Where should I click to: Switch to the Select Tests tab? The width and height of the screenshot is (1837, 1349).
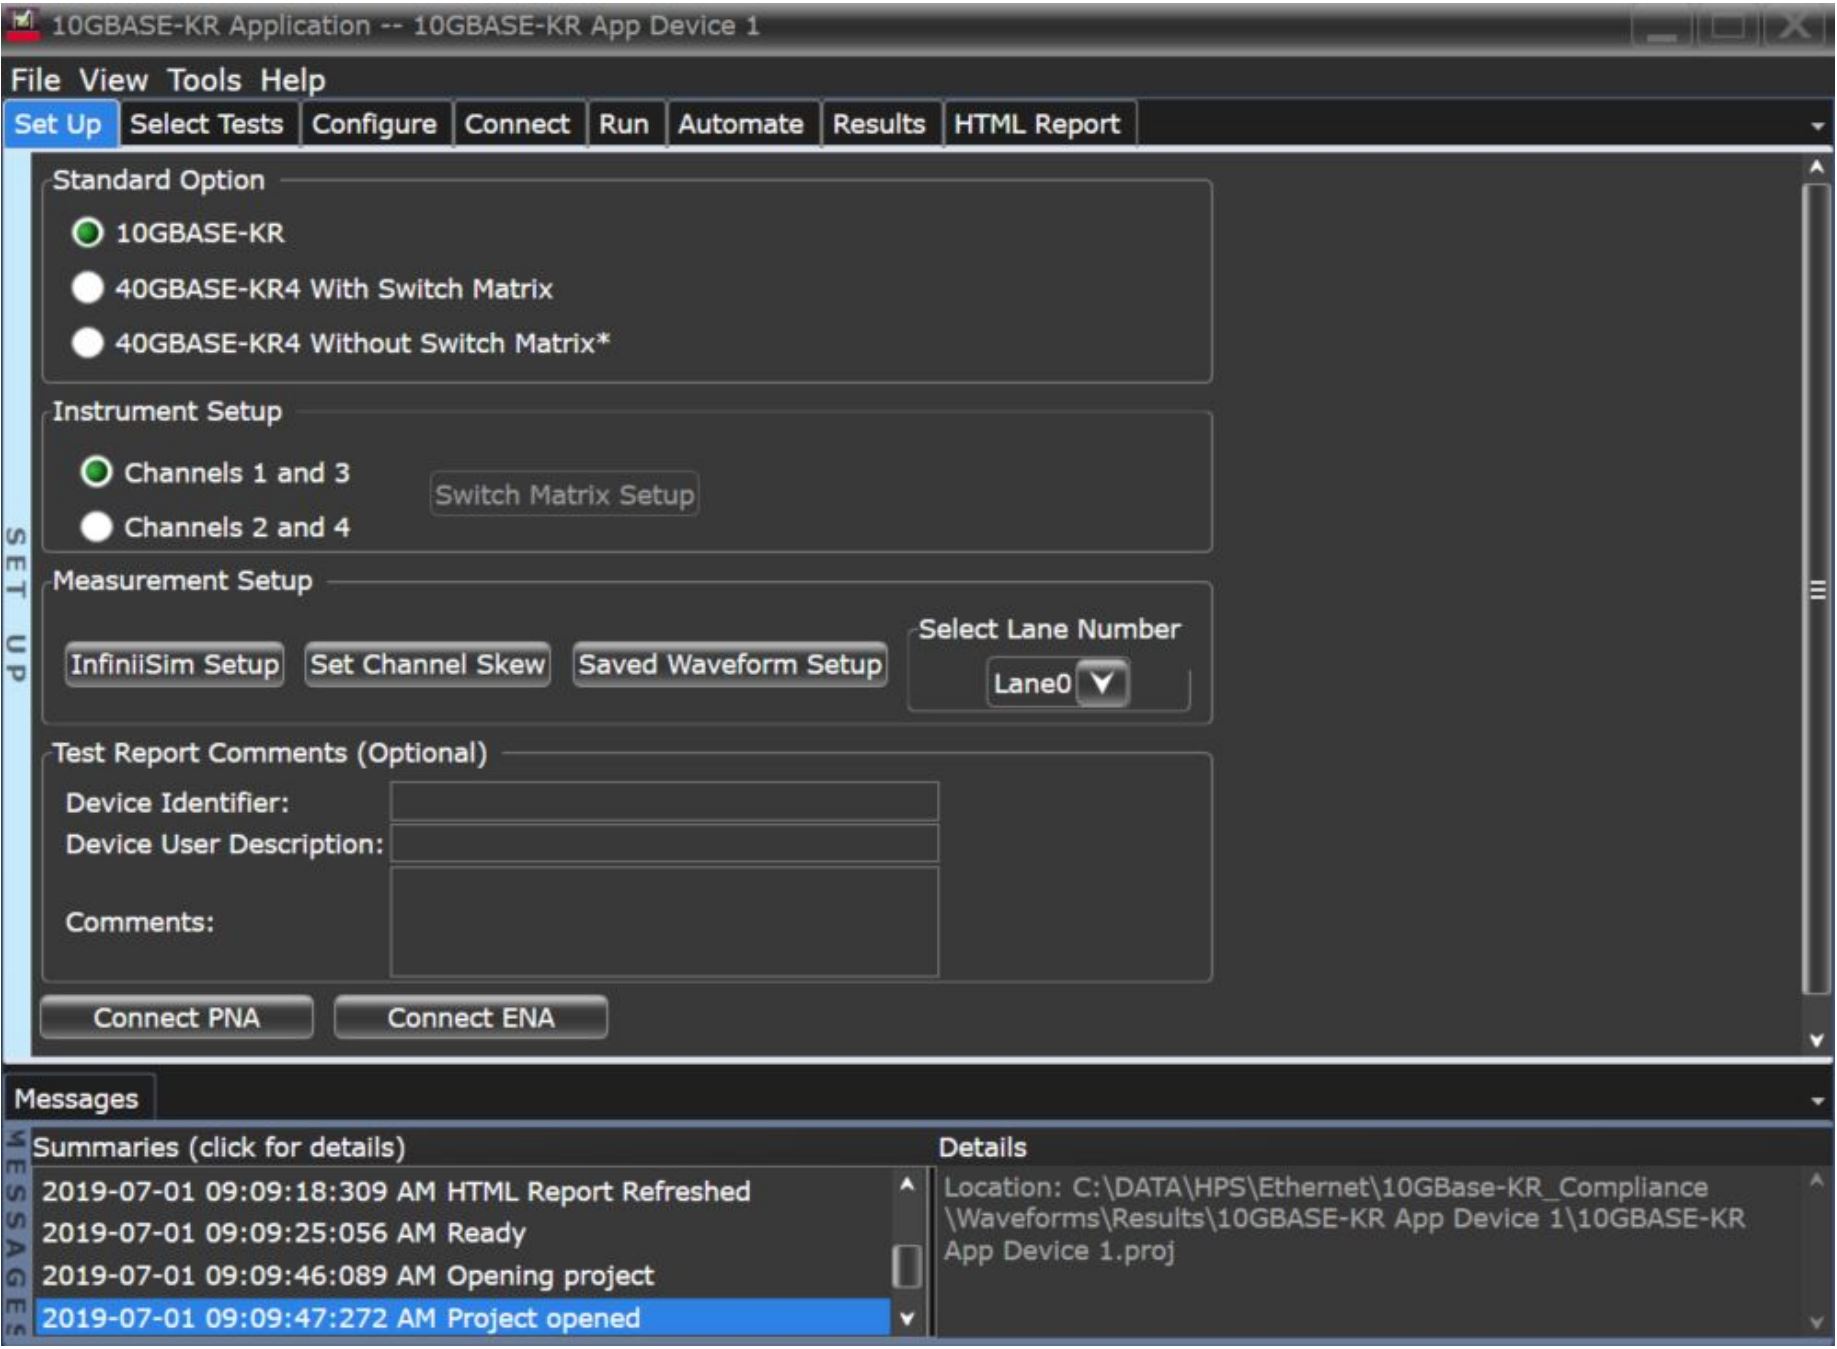[207, 124]
